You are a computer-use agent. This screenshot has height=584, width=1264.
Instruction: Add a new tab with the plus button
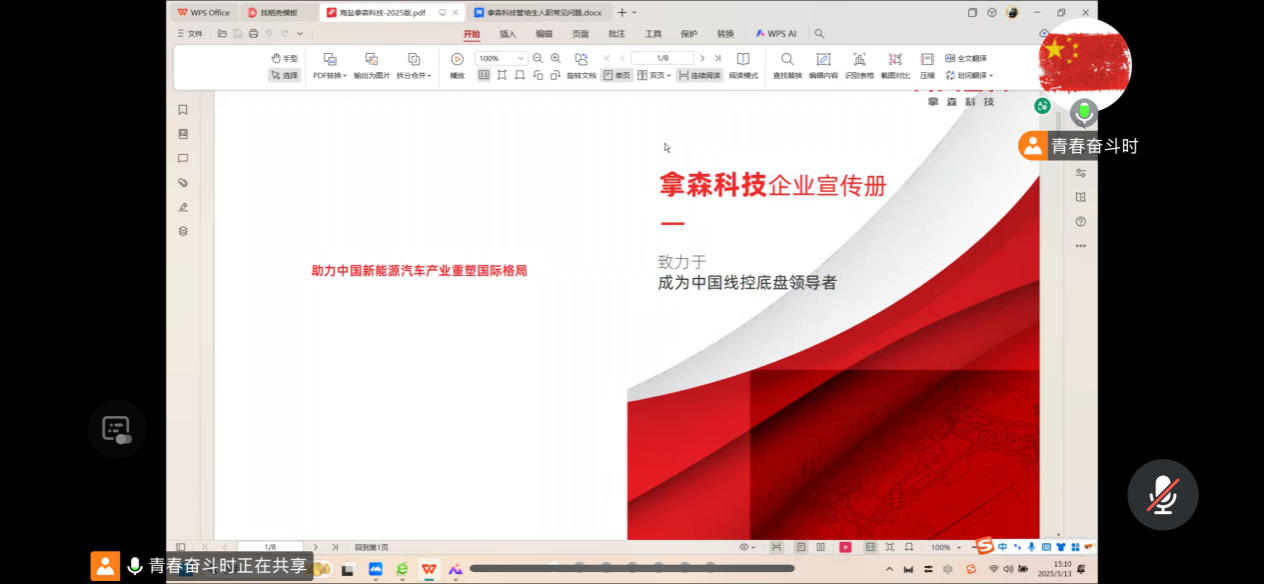(622, 12)
